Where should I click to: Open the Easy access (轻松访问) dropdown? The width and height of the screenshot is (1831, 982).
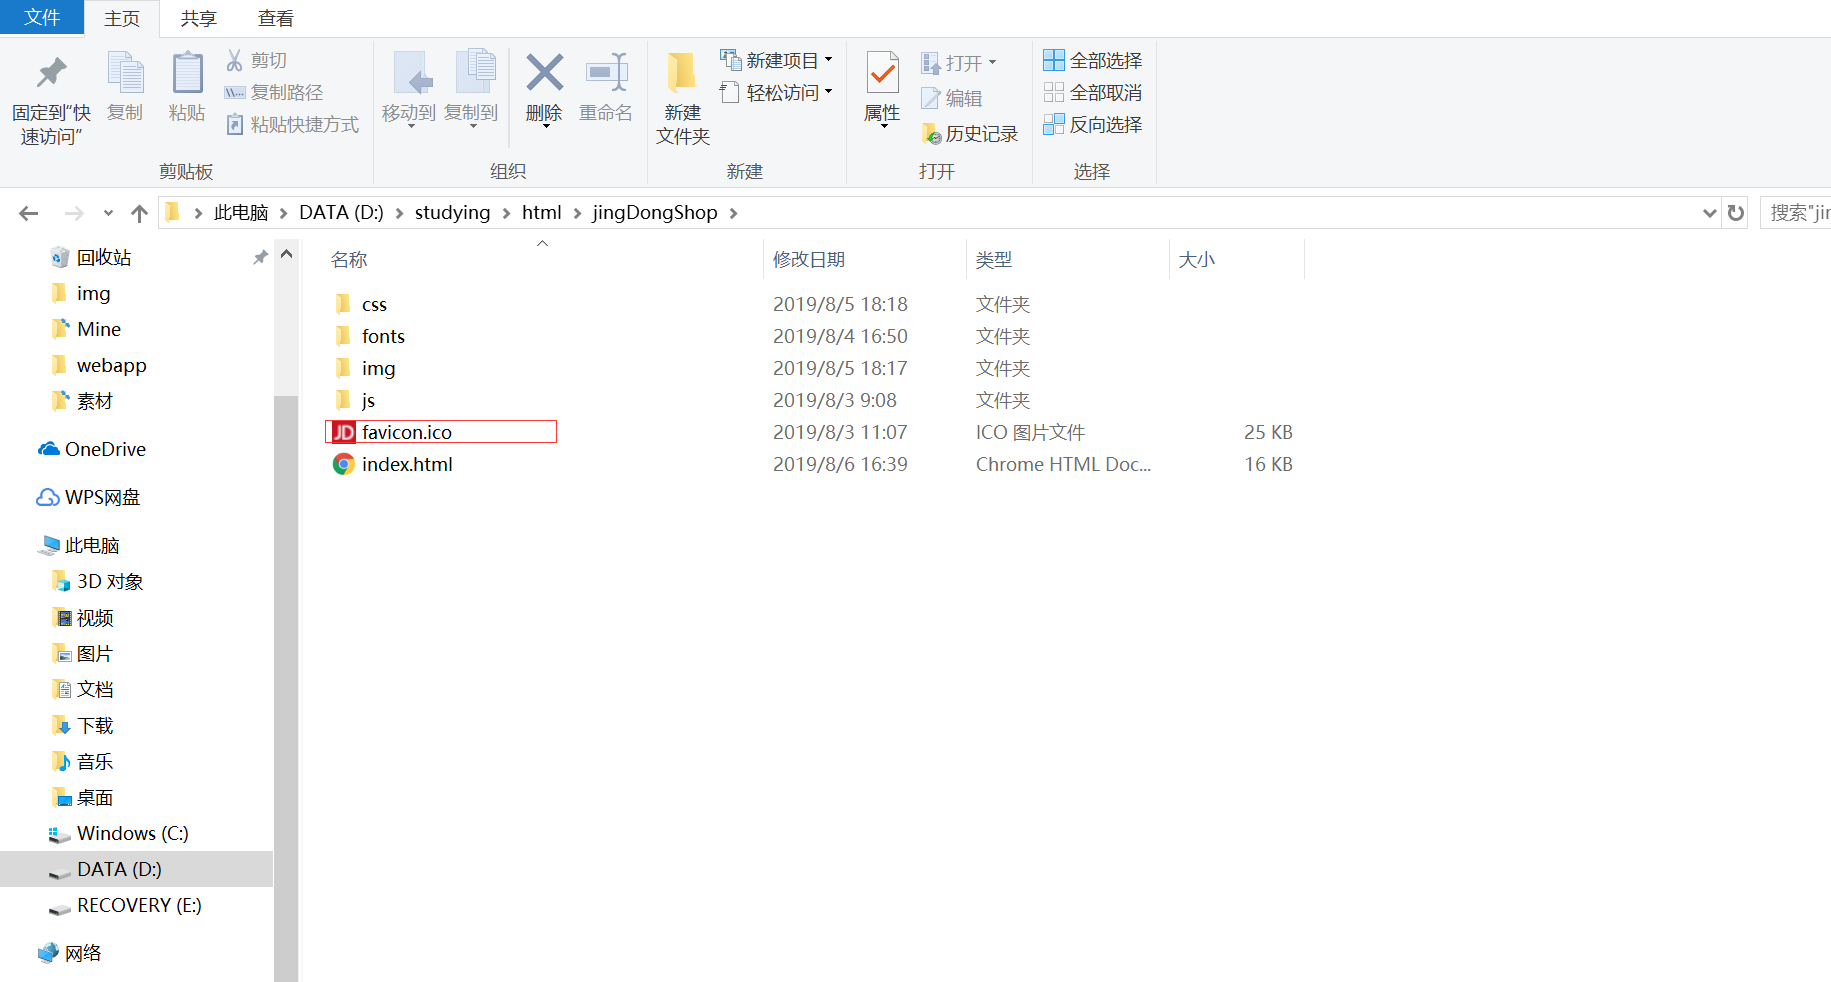pos(776,93)
